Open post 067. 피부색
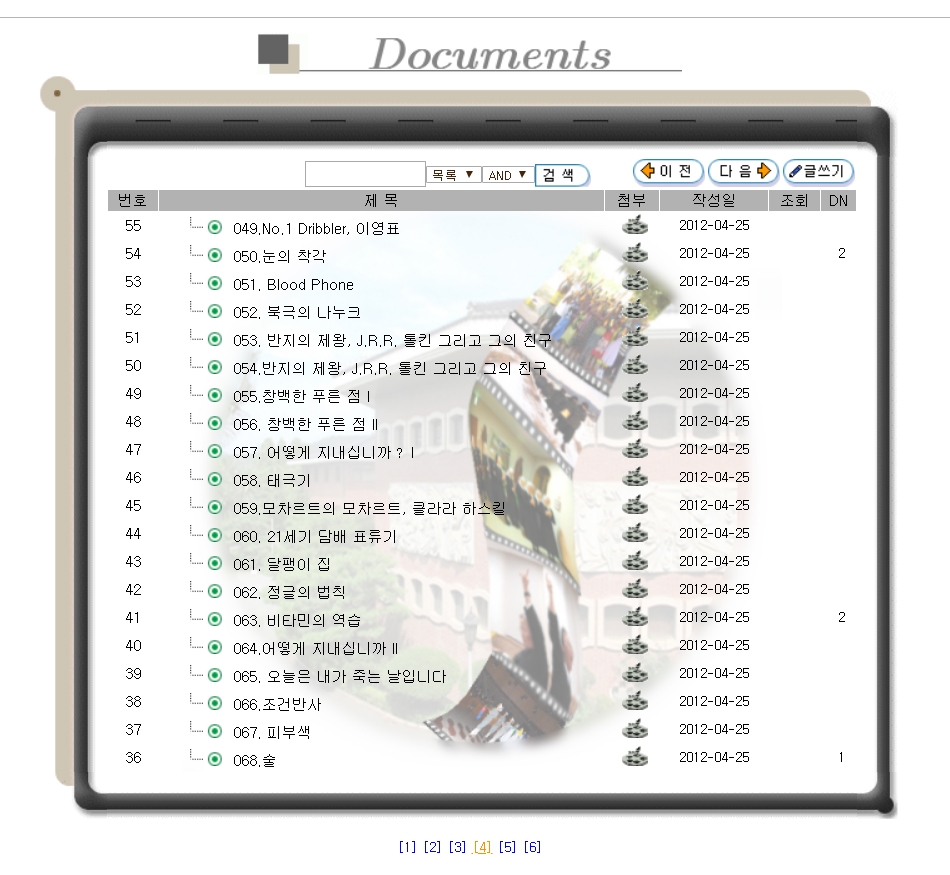 pos(271,732)
